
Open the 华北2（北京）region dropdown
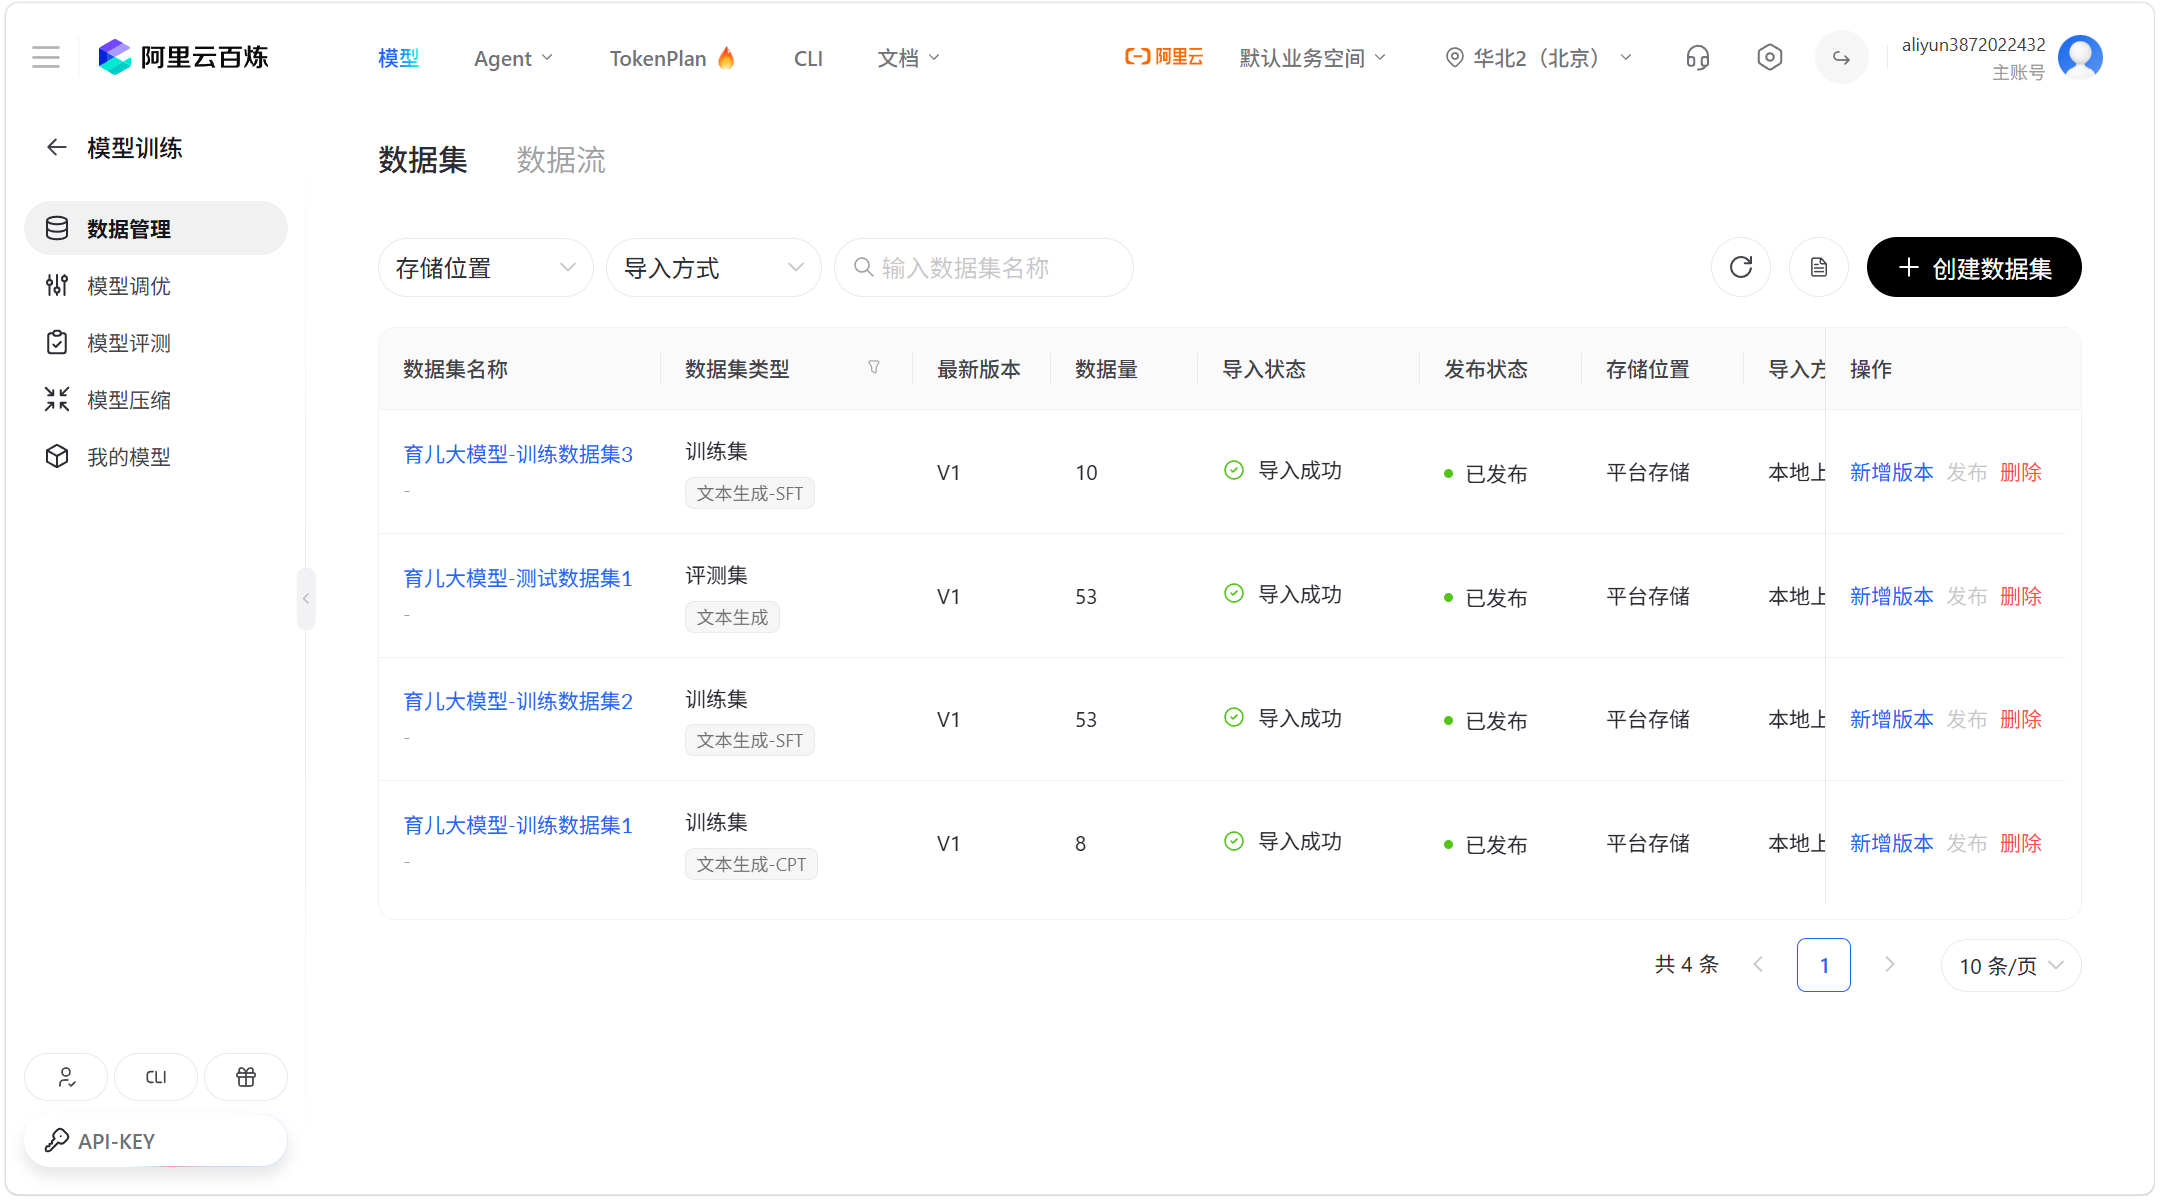coord(1540,59)
